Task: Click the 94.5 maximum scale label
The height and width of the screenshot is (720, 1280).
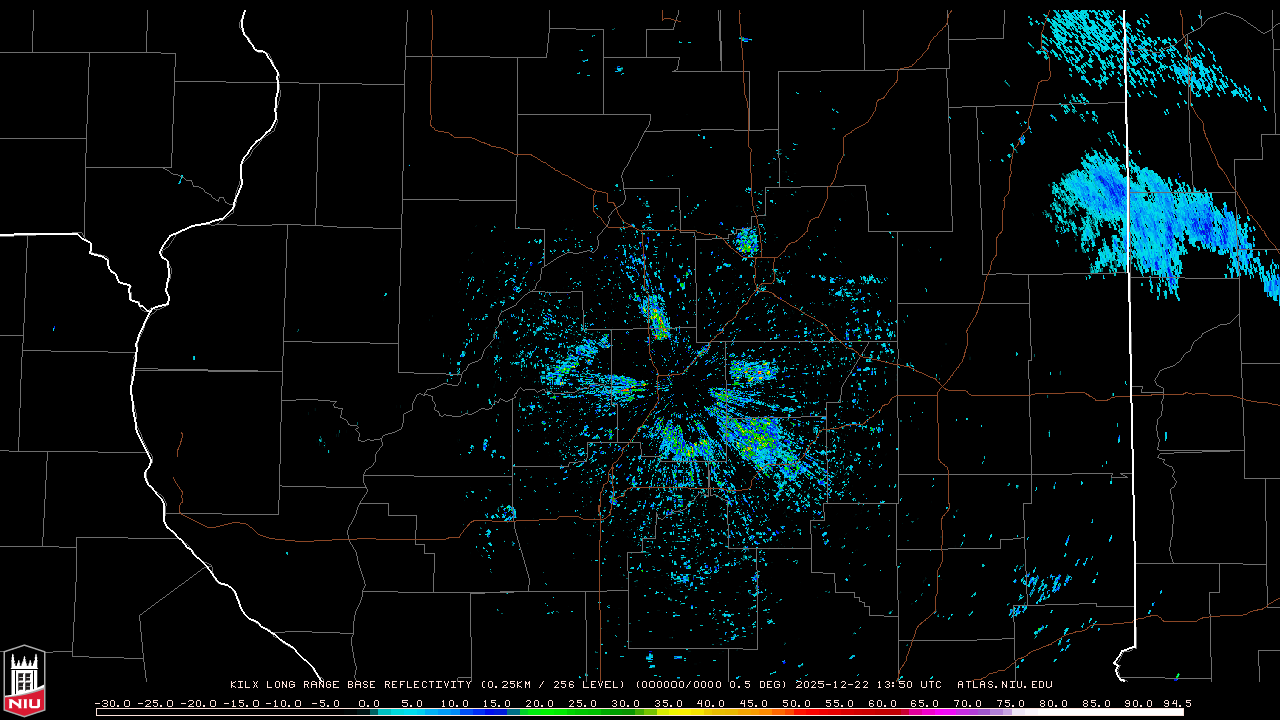Action: point(1176,703)
